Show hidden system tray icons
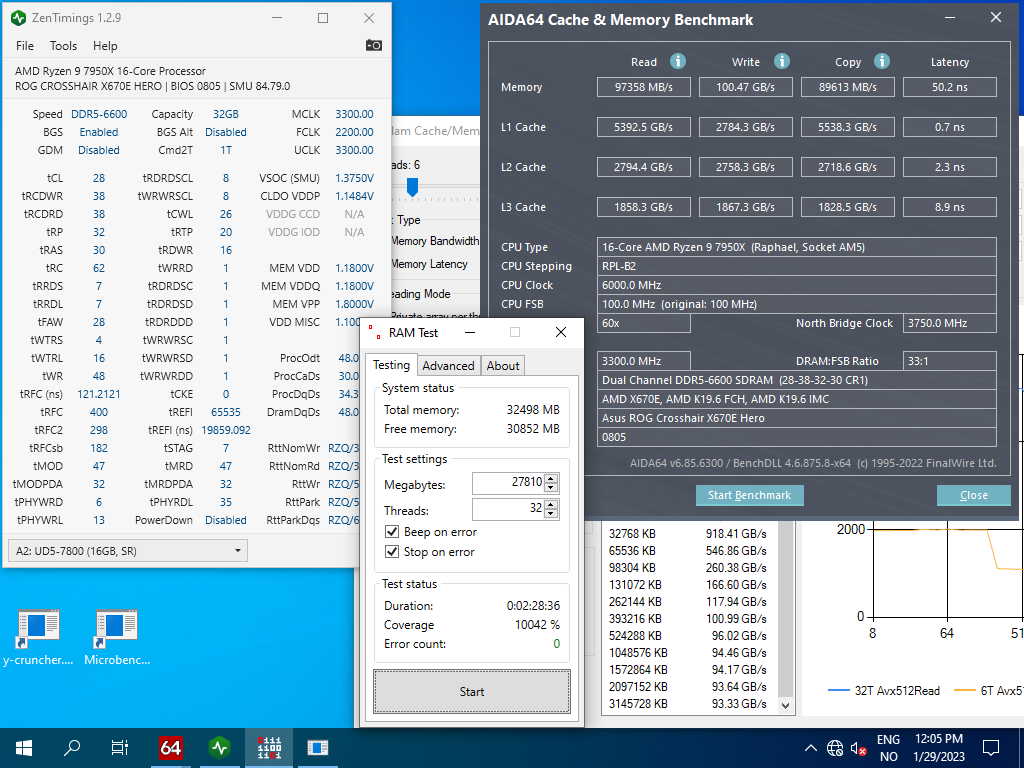Image resolution: width=1024 pixels, height=768 pixels. pyautogui.click(x=810, y=748)
